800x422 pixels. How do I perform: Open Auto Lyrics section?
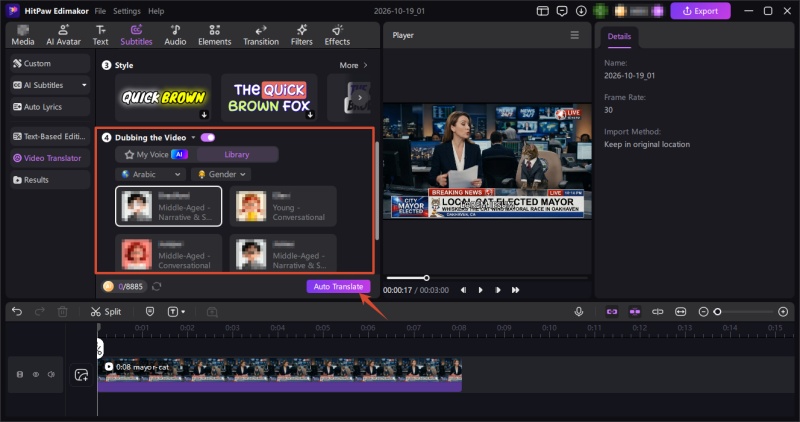click(50, 107)
